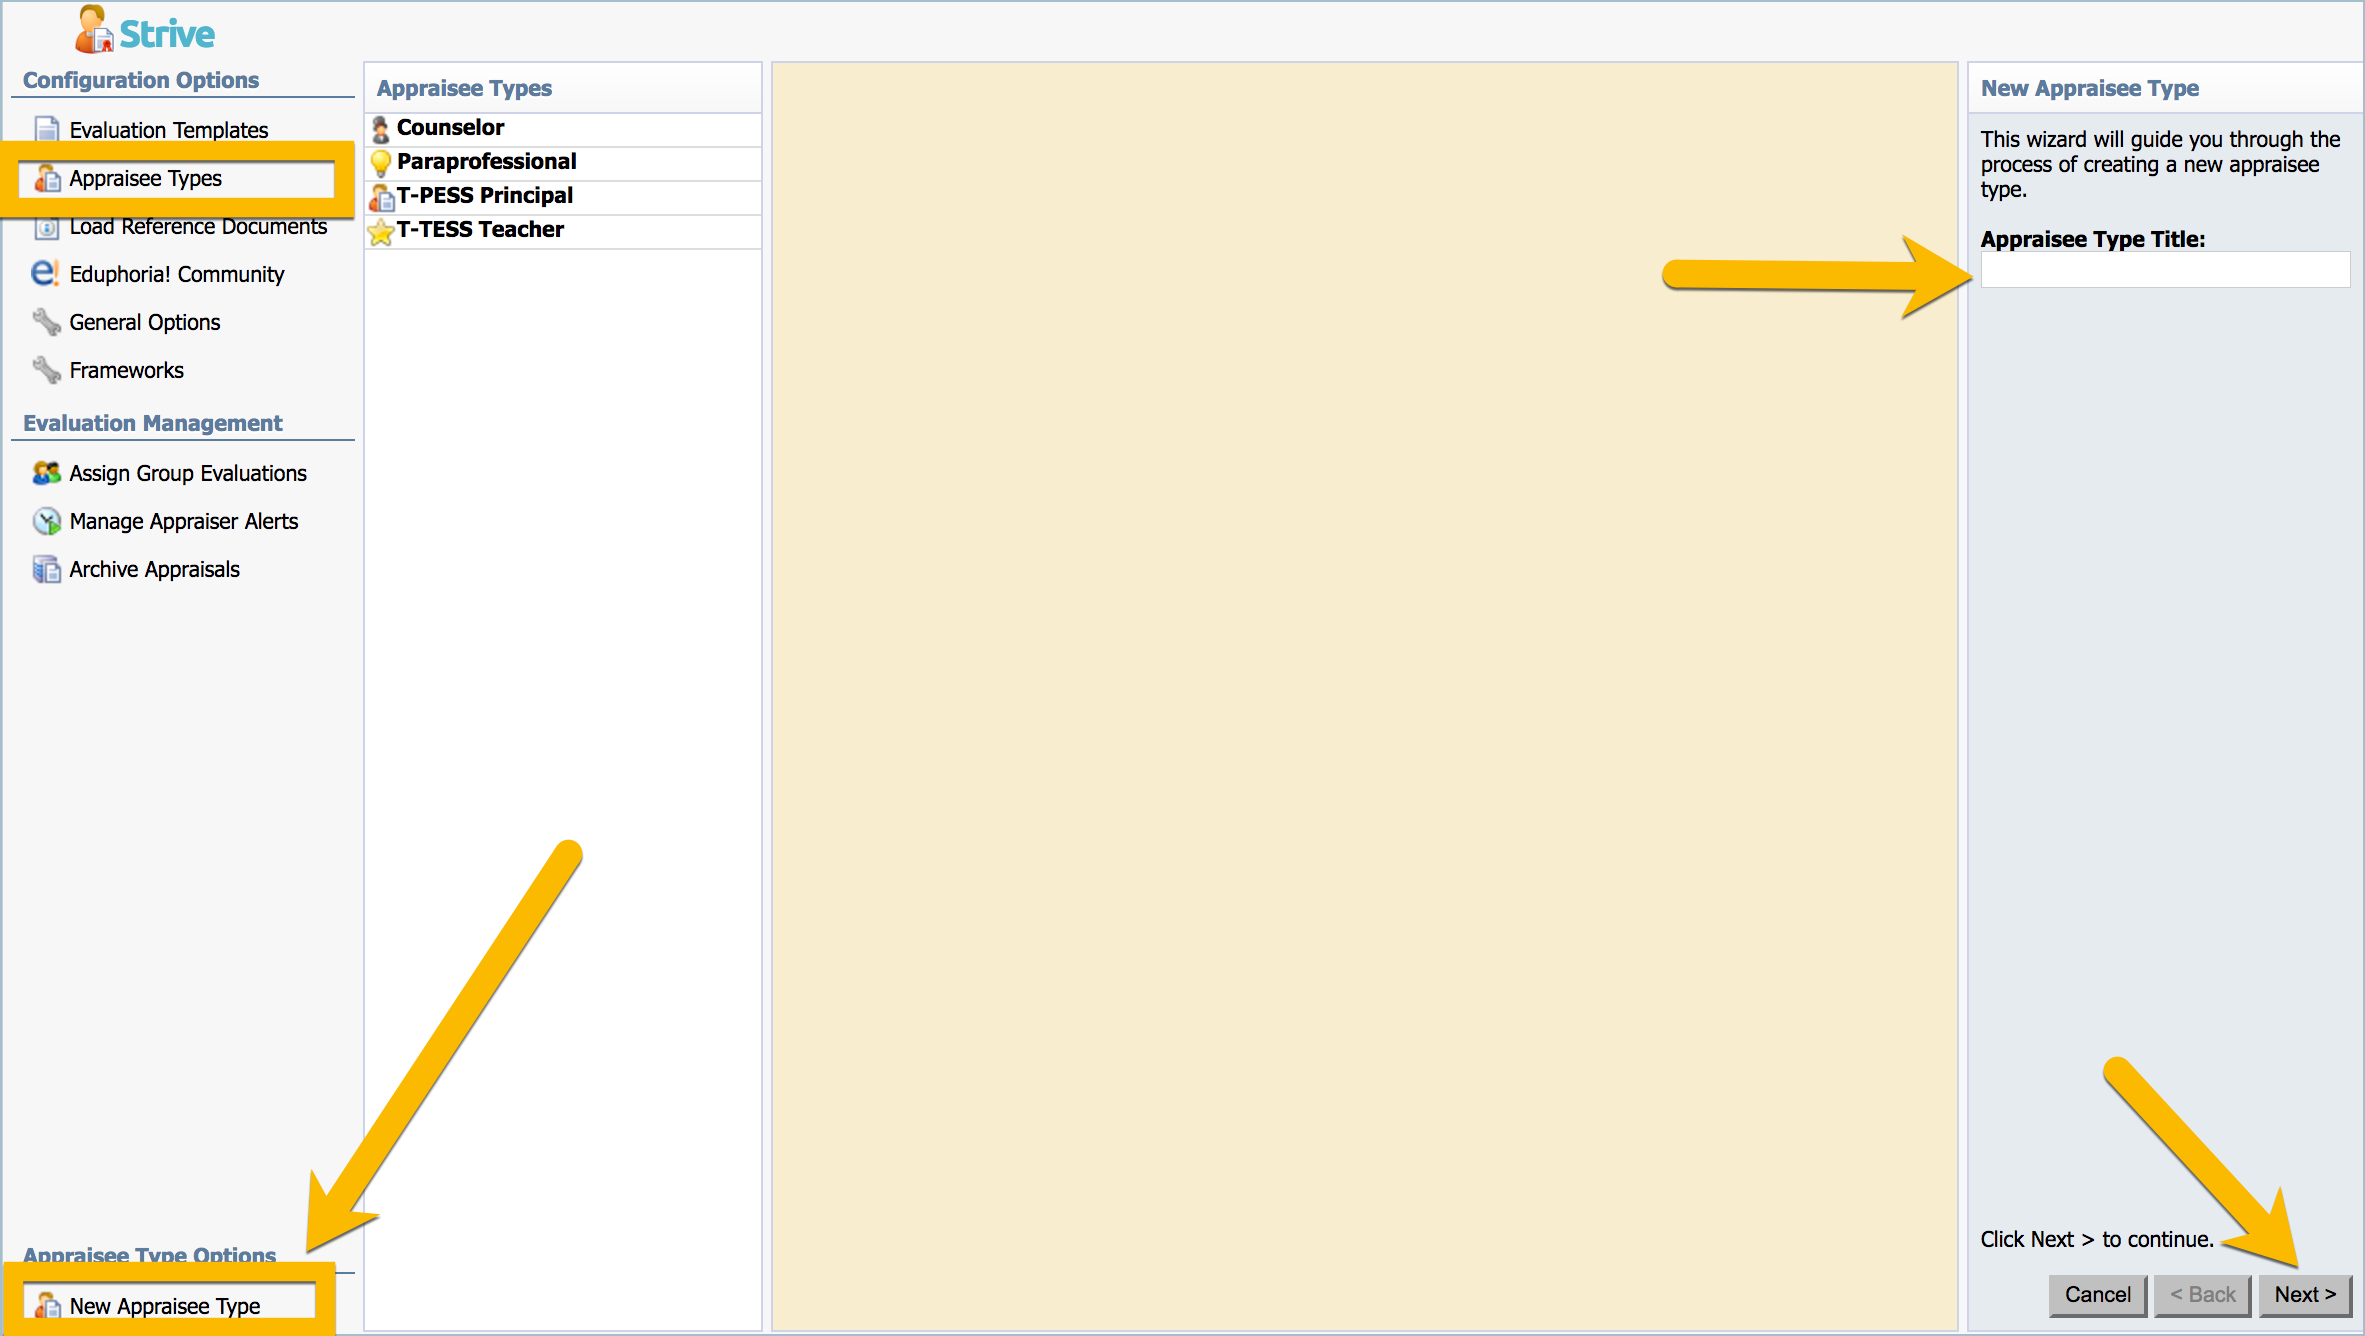Click the Manage Appraiser Alerts icon

click(46, 521)
